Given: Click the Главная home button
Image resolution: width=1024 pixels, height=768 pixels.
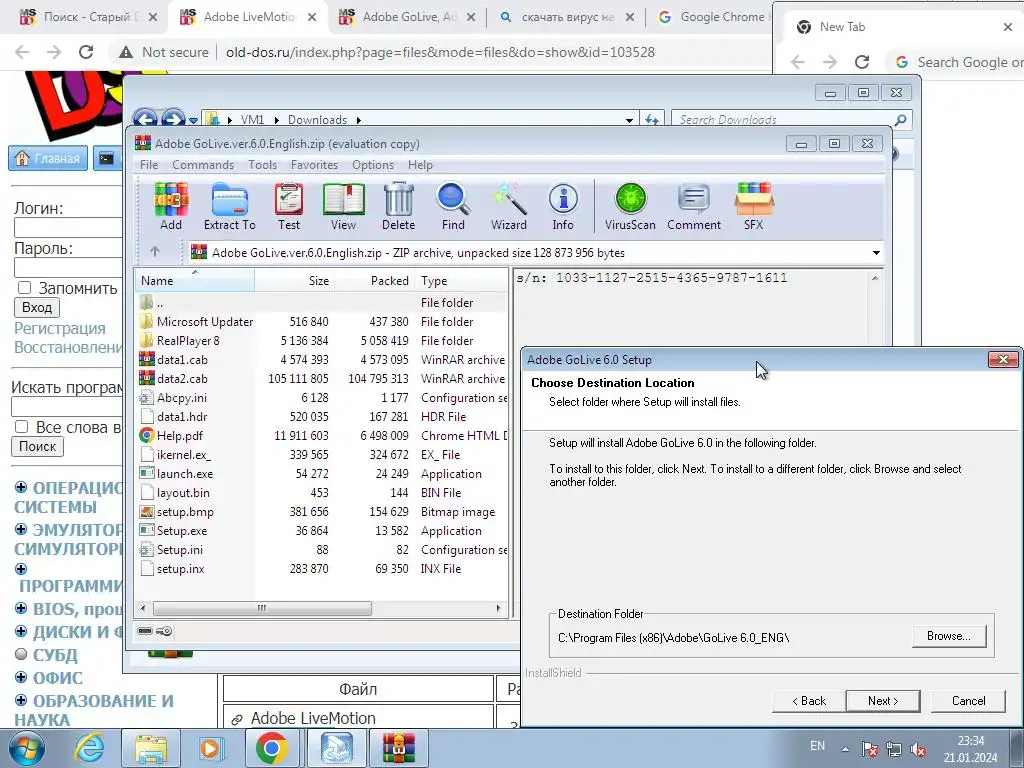Looking at the screenshot, I should click(48, 158).
